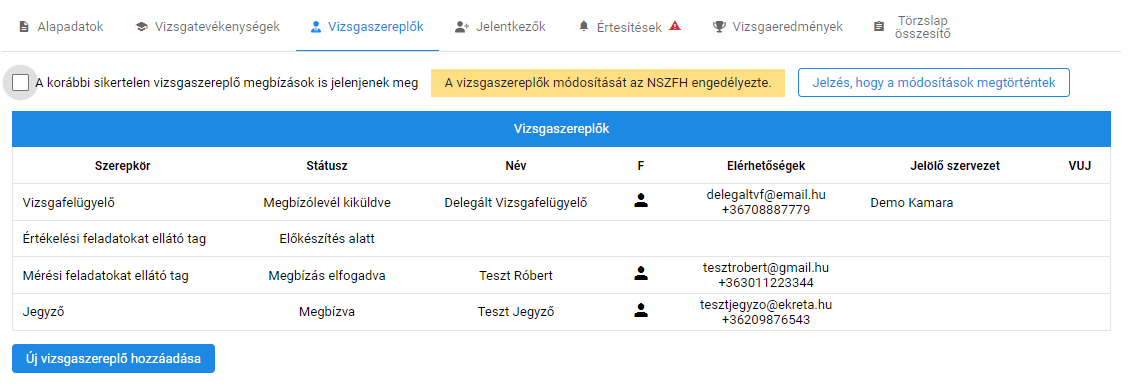Click the Státusz column header
The image size is (1130, 389).
[326, 166]
